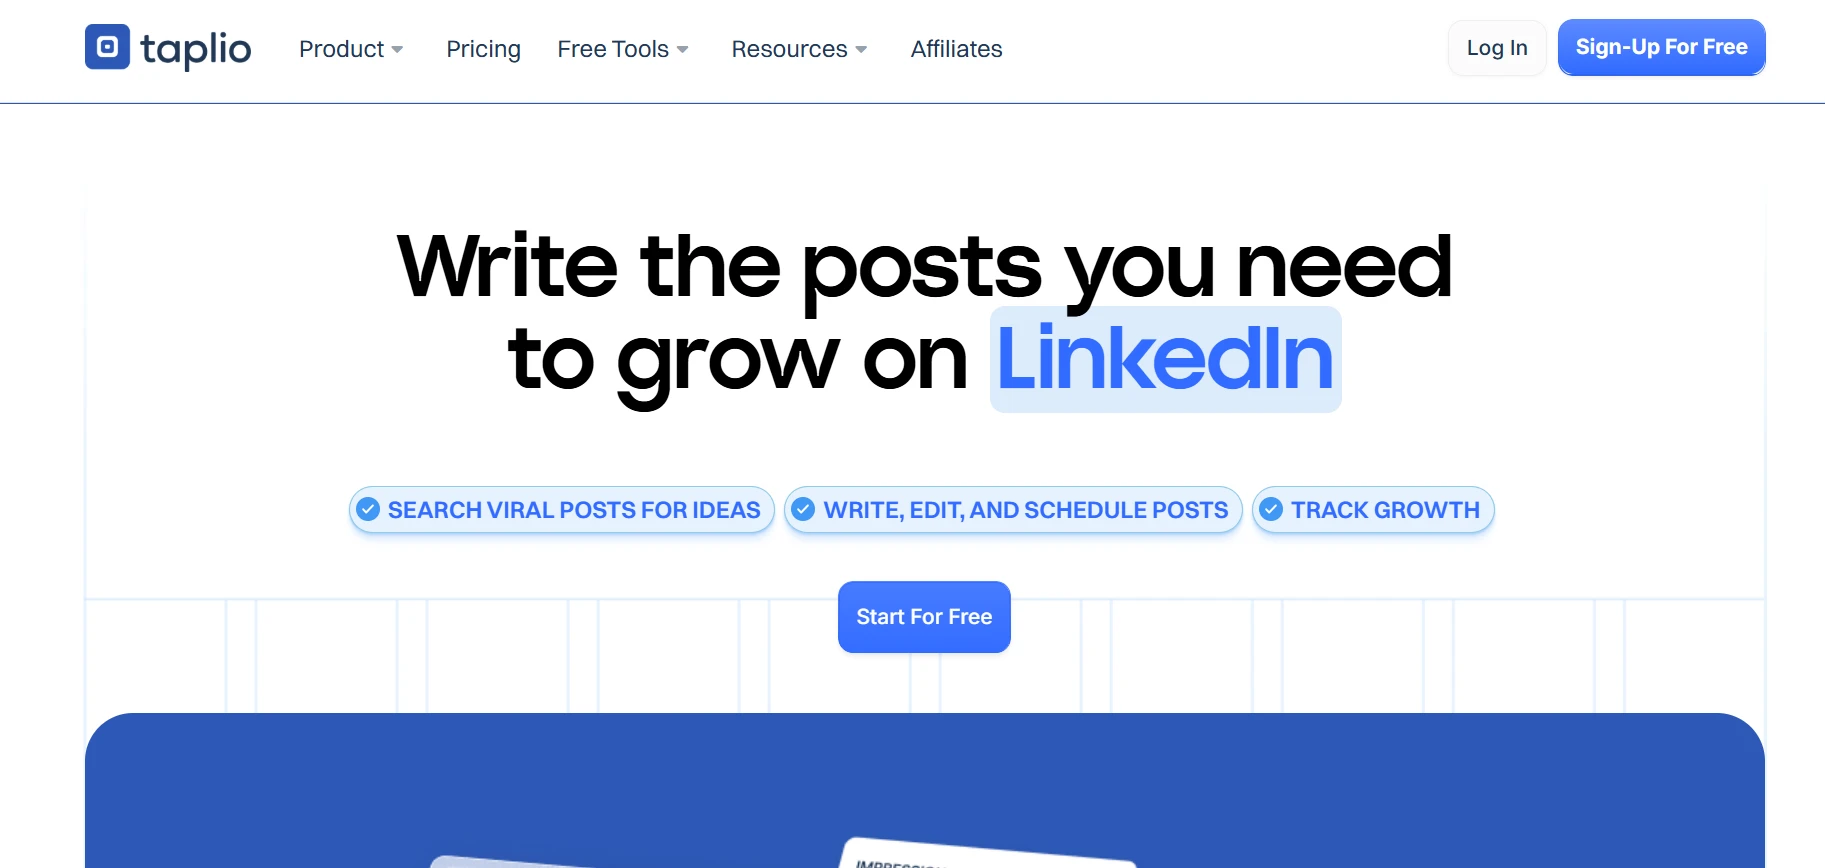Screen dimensions: 1825x868
Task: Click the Taplio square logo icon
Action: click(107, 47)
